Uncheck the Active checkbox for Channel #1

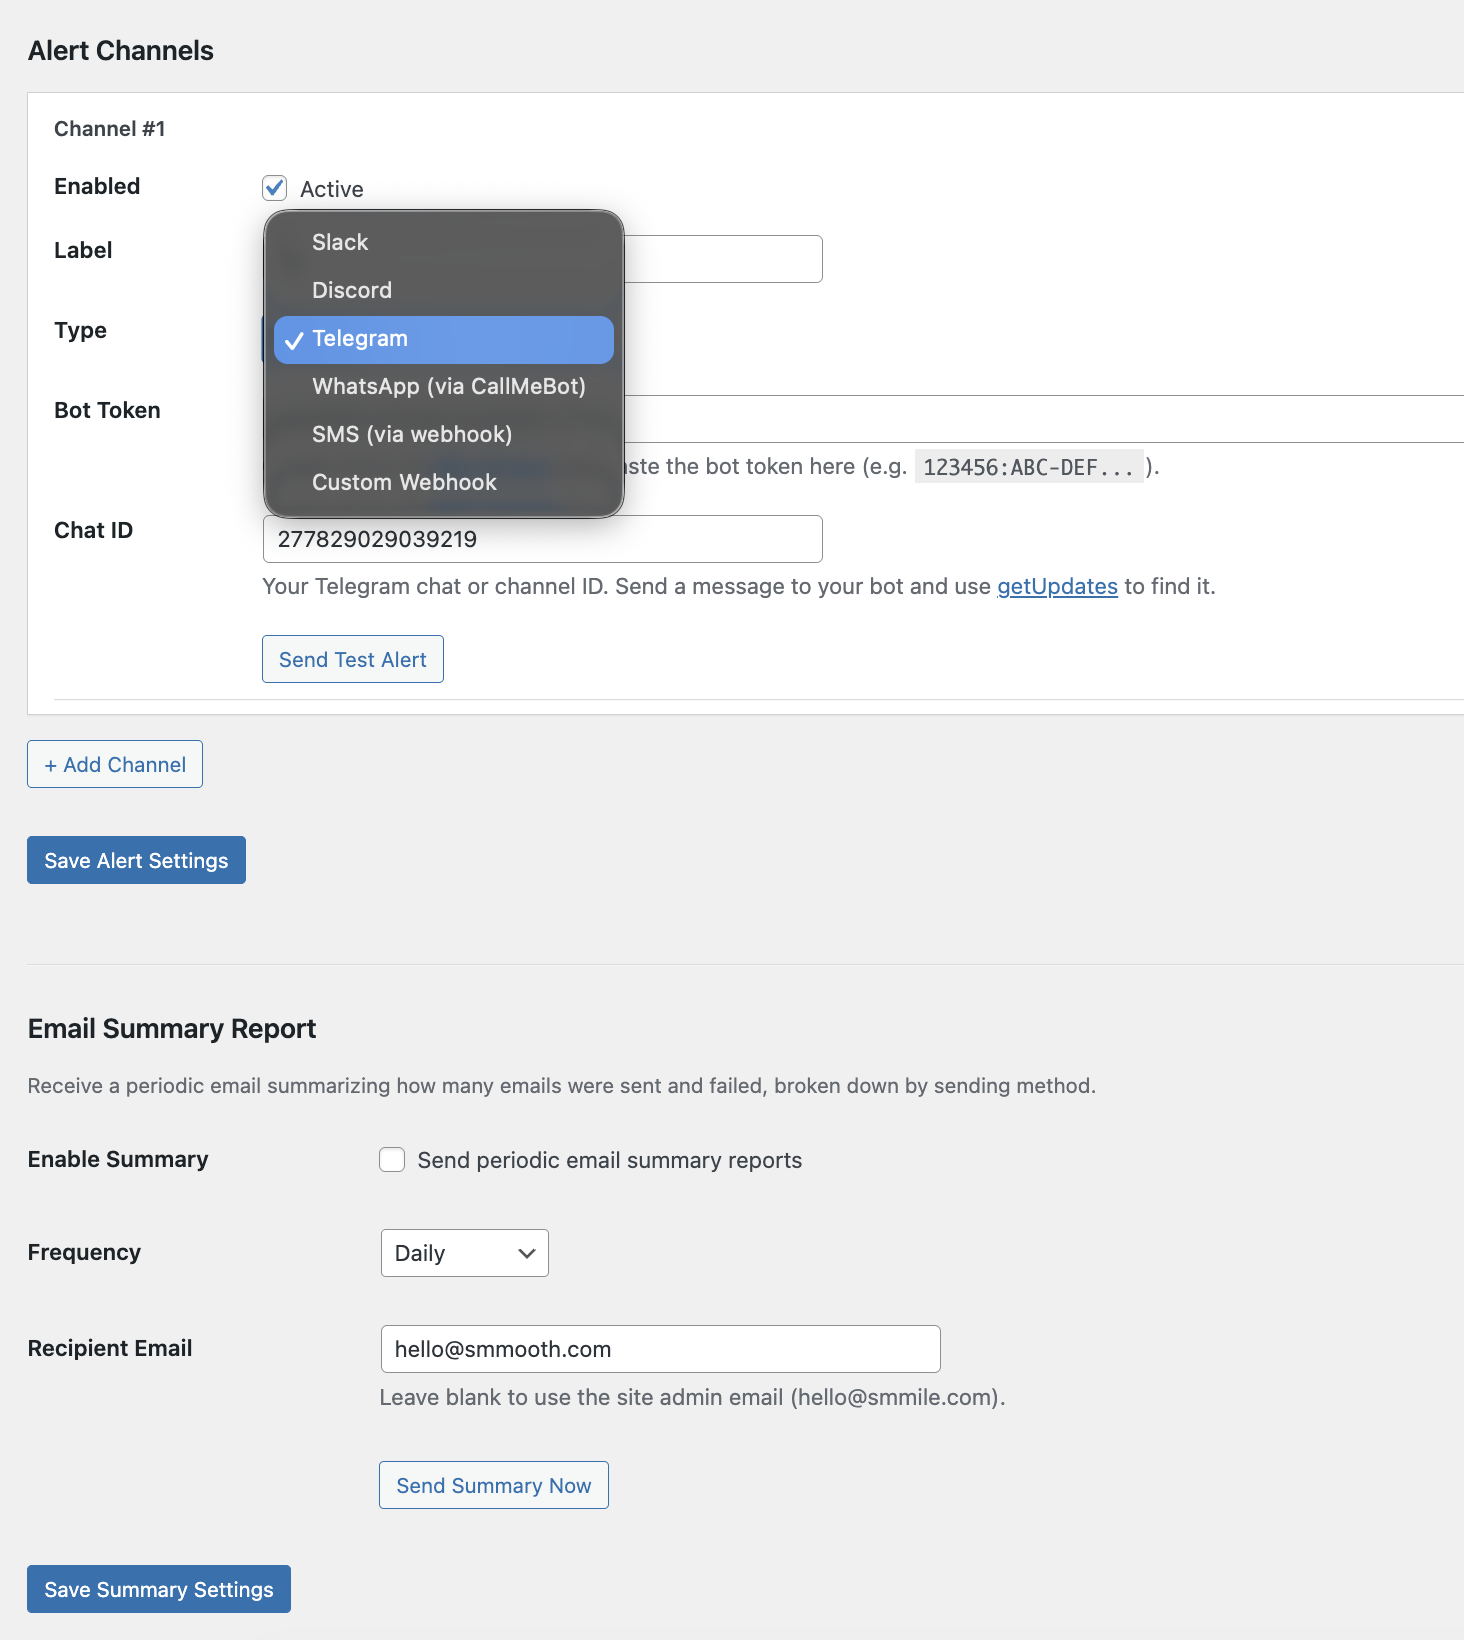tap(275, 188)
